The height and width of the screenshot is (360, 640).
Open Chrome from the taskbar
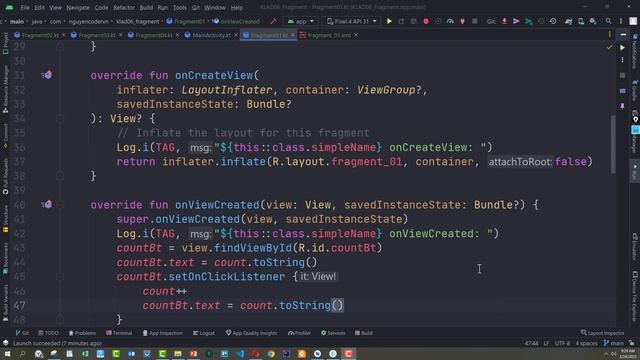[271, 353]
